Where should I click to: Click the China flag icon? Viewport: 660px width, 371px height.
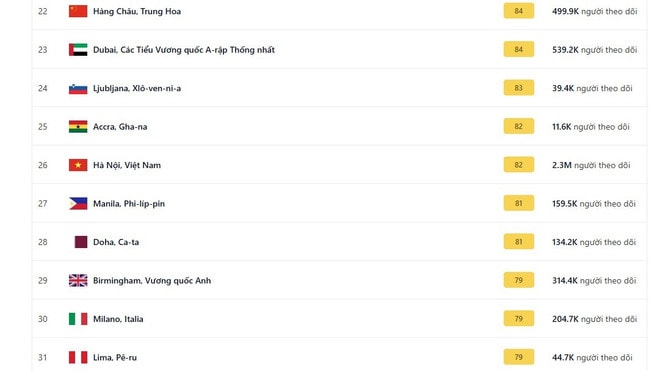pos(78,11)
